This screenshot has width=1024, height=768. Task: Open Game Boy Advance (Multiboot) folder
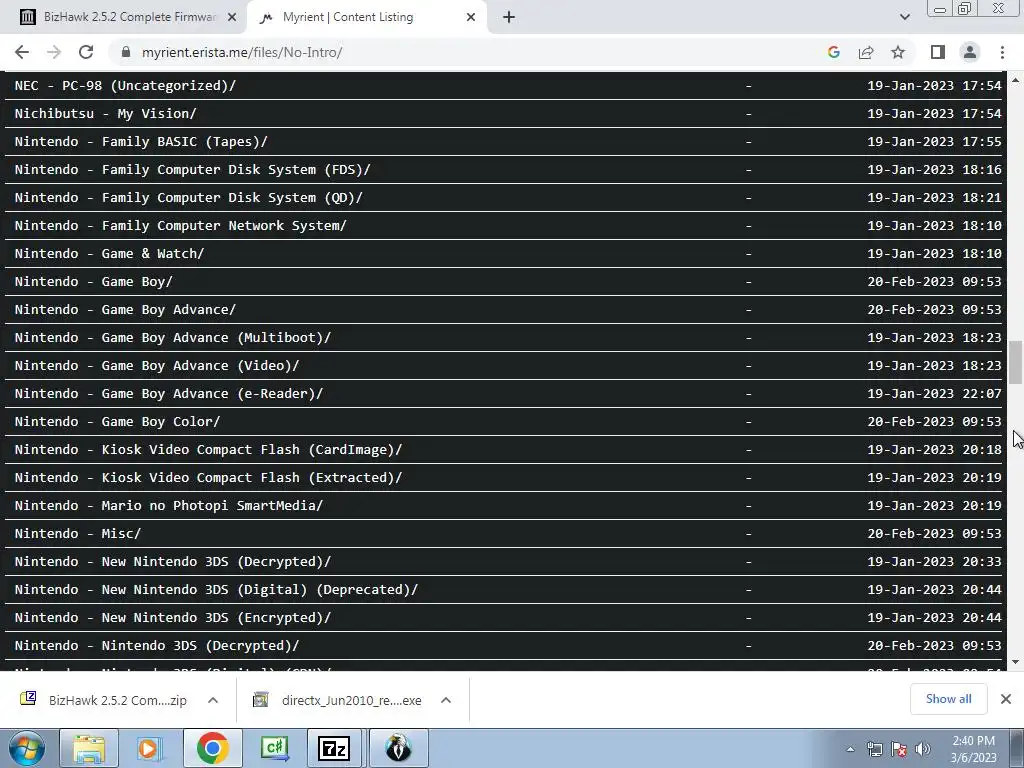172,338
